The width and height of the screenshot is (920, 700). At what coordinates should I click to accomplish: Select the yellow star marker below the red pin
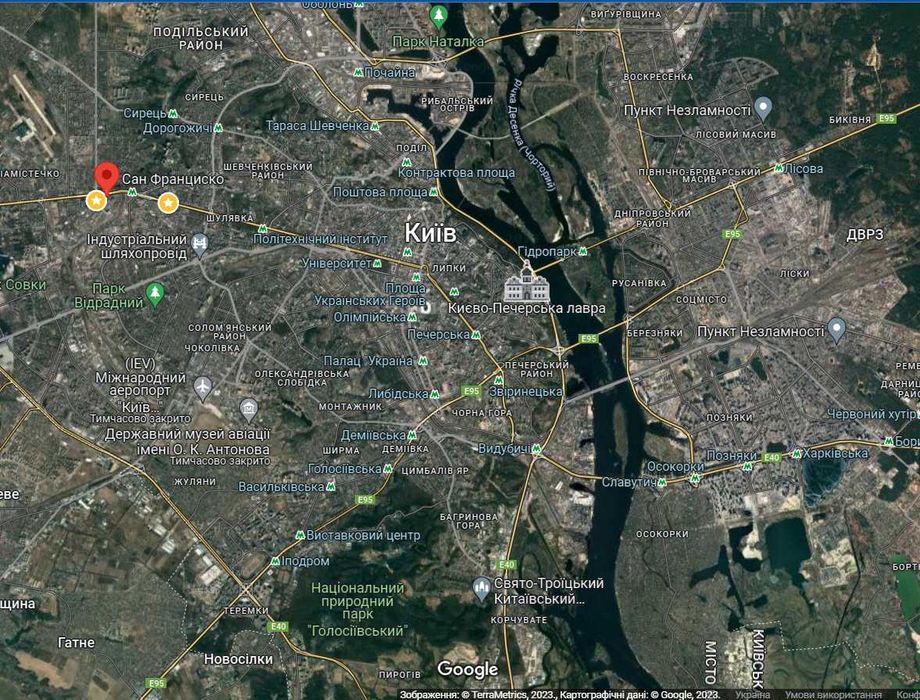click(x=96, y=201)
